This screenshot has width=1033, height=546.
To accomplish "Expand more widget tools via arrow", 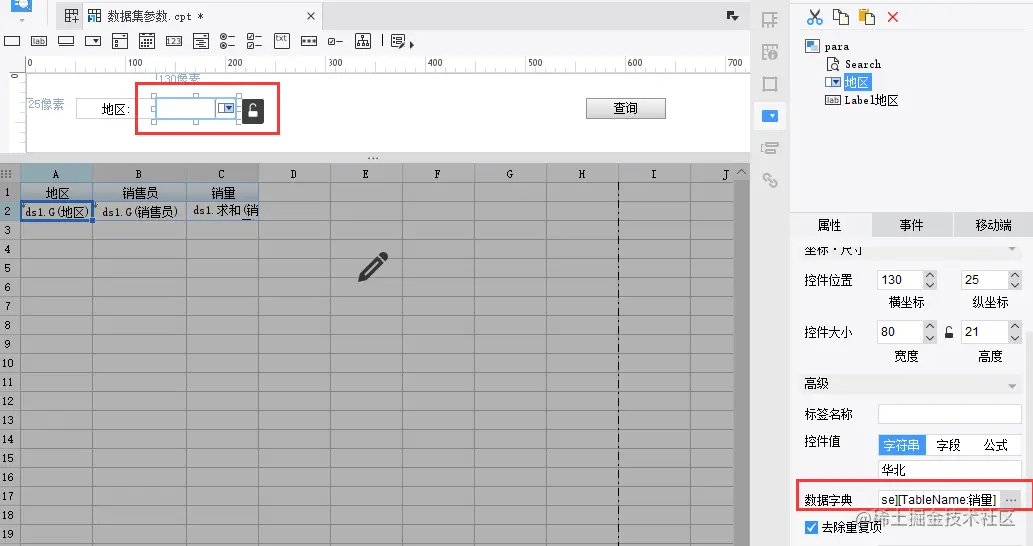I will coord(412,45).
